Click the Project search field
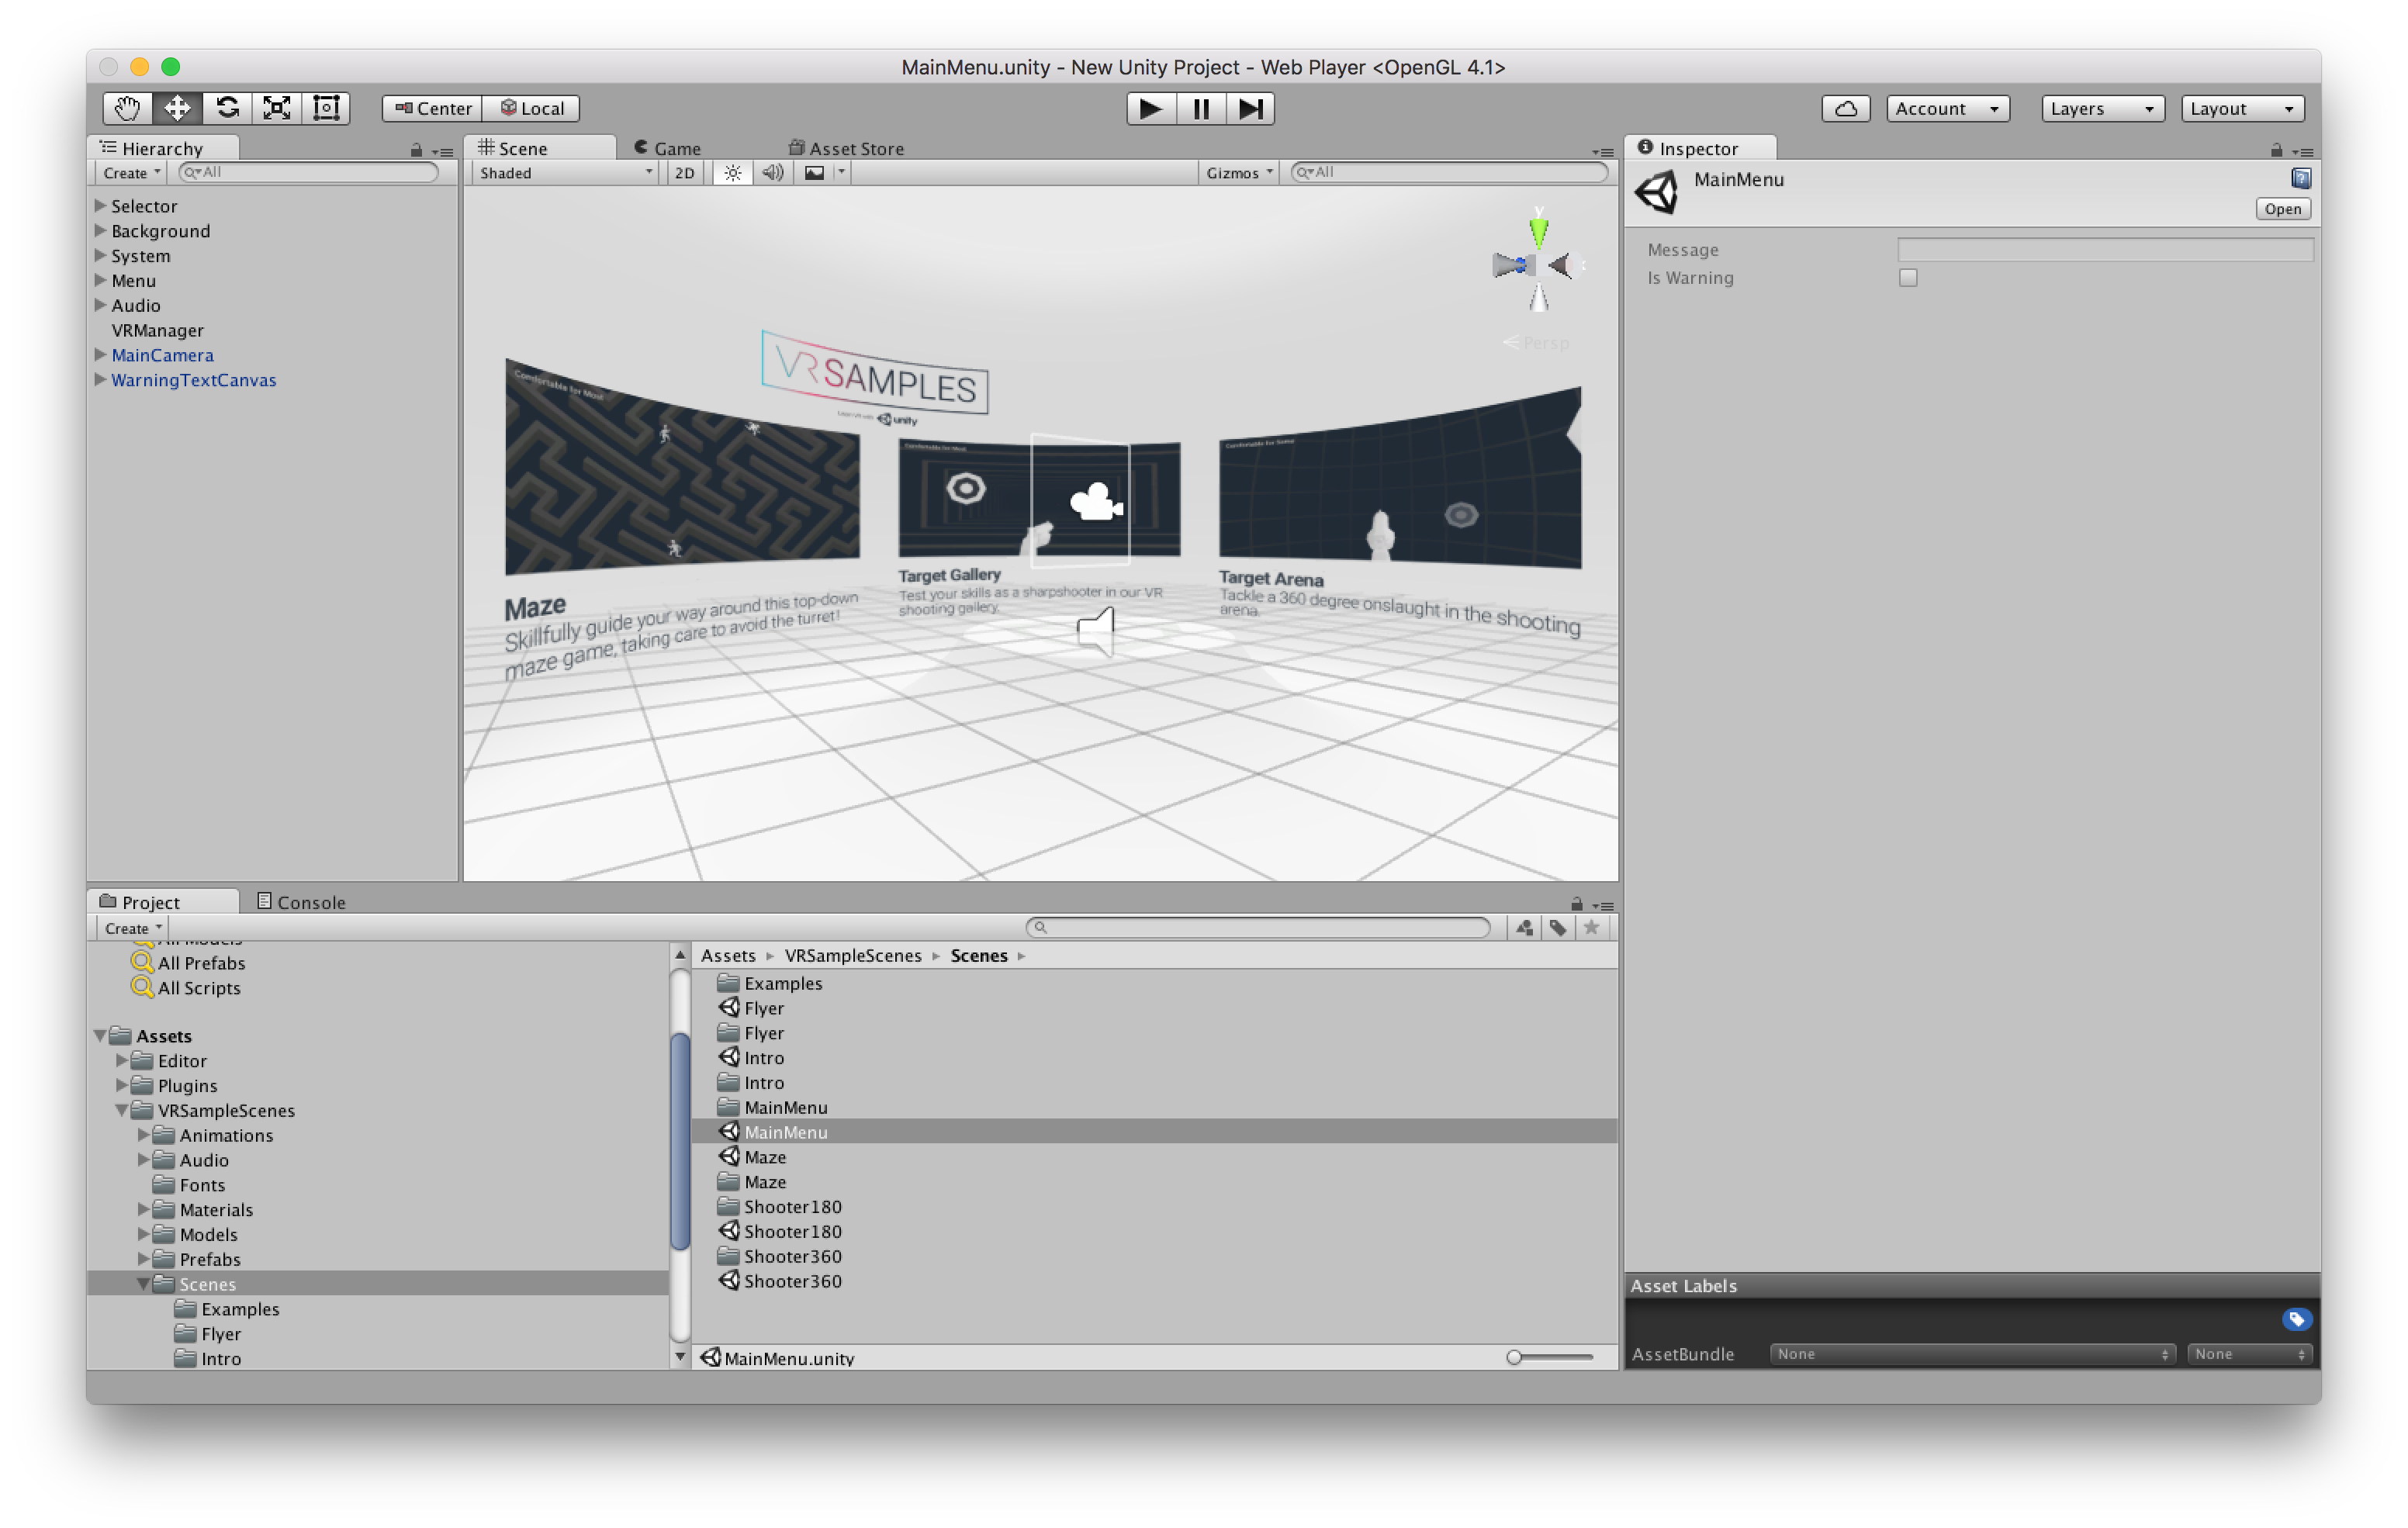This screenshot has height=1528, width=2408. point(1258,927)
